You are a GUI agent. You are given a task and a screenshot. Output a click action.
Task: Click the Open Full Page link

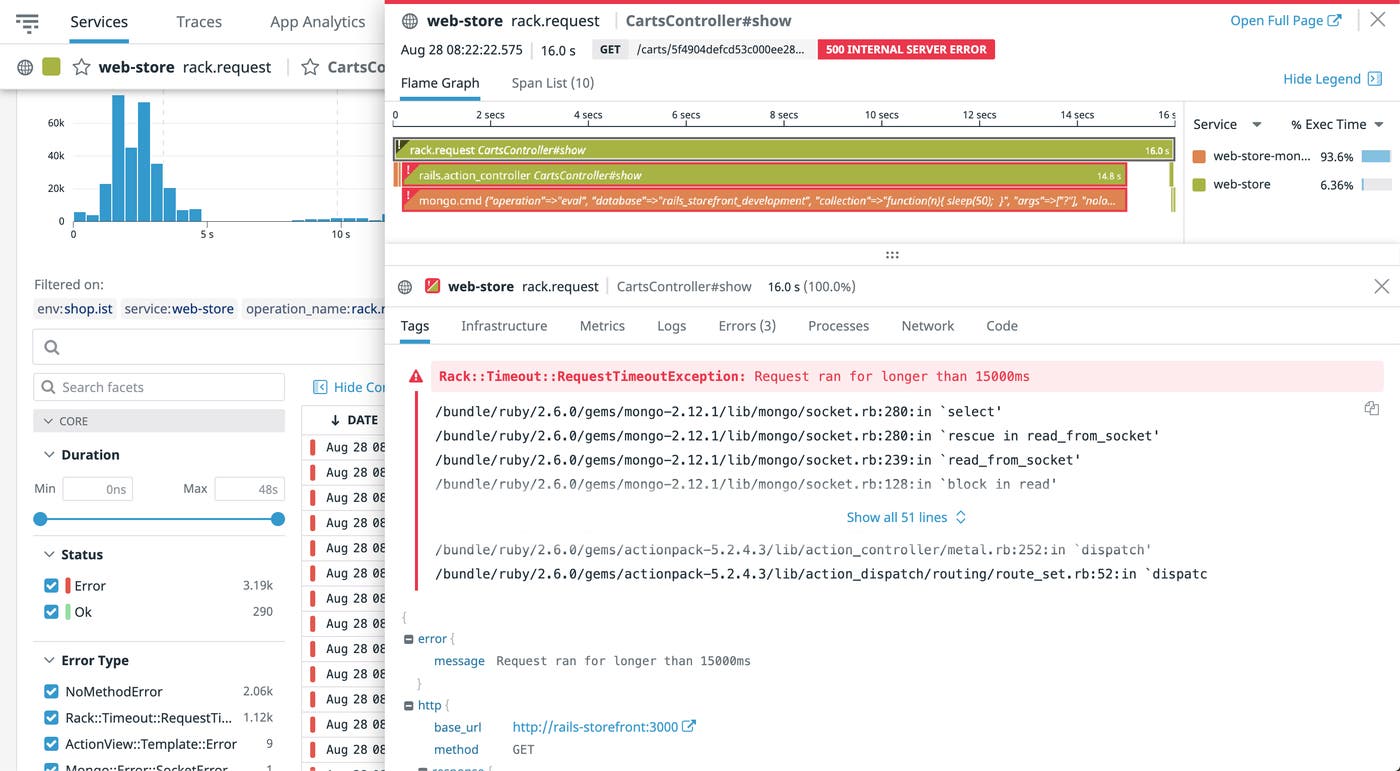tap(1285, 19)
